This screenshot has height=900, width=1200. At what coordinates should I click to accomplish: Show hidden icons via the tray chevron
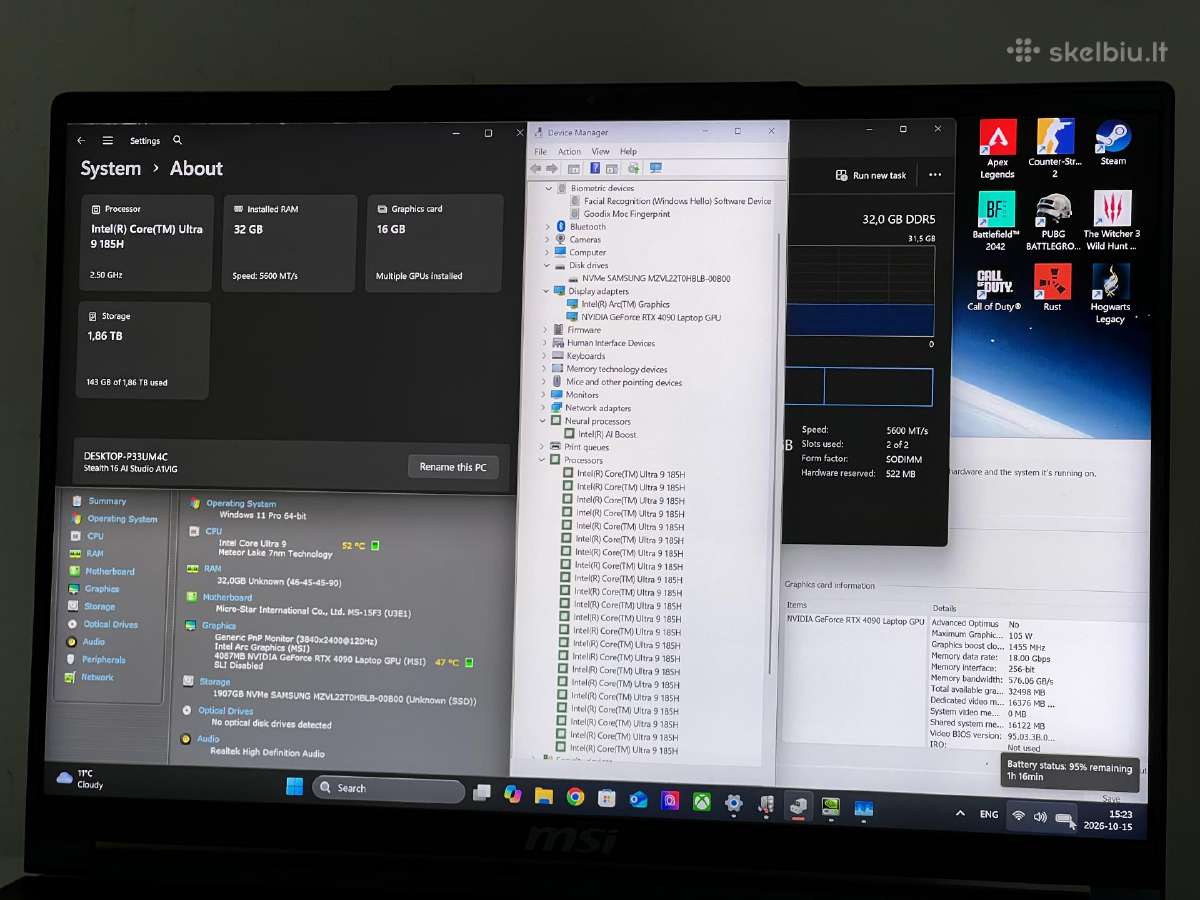tap(960, 814)
